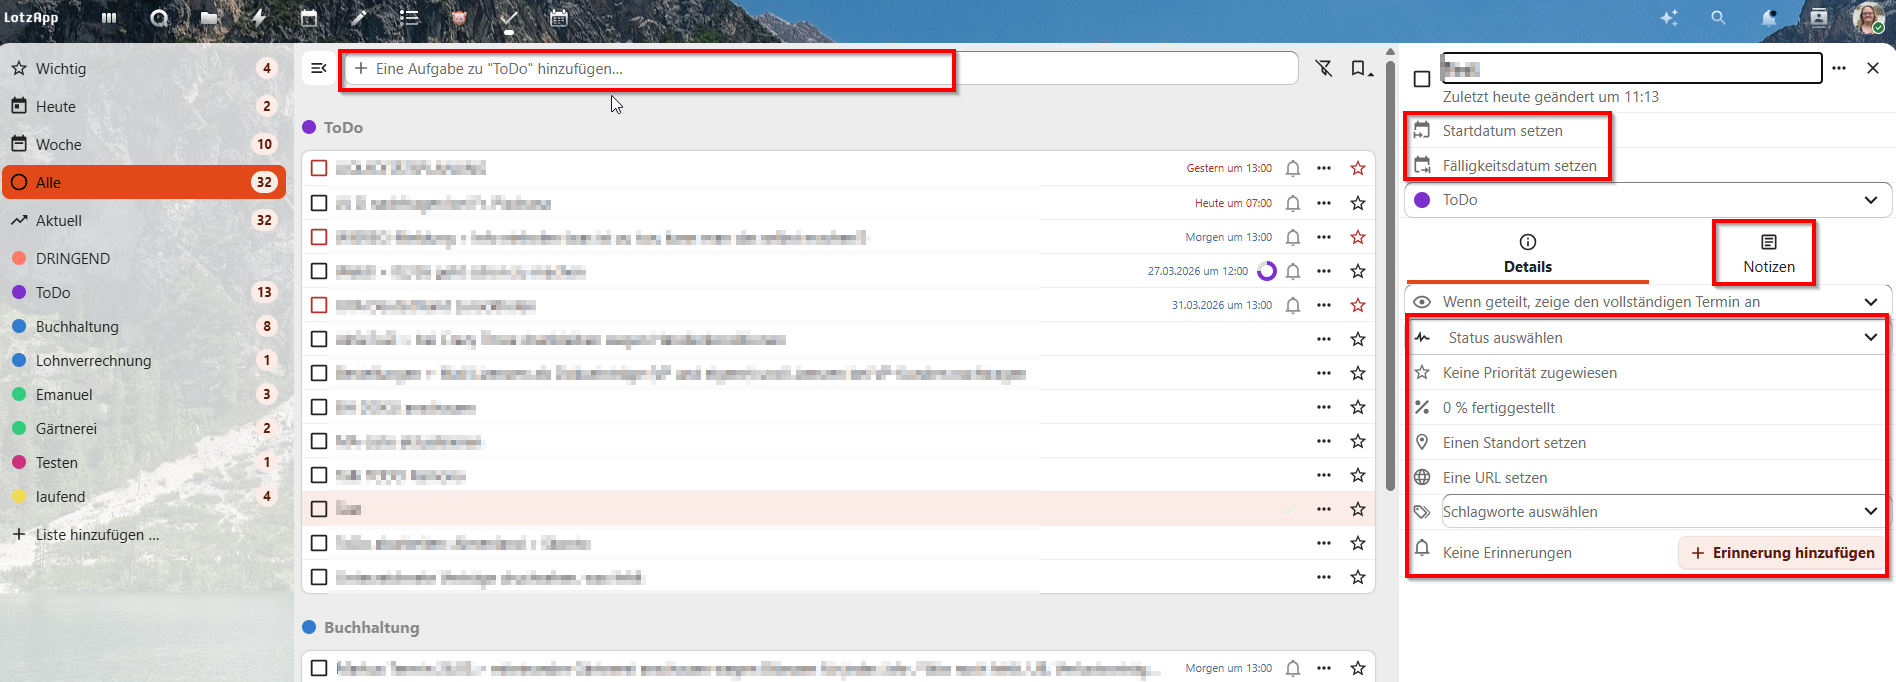
Task: Click Fälligkeitsdatum setzen
Action: pyautogui.click(x=1518, y=166)
